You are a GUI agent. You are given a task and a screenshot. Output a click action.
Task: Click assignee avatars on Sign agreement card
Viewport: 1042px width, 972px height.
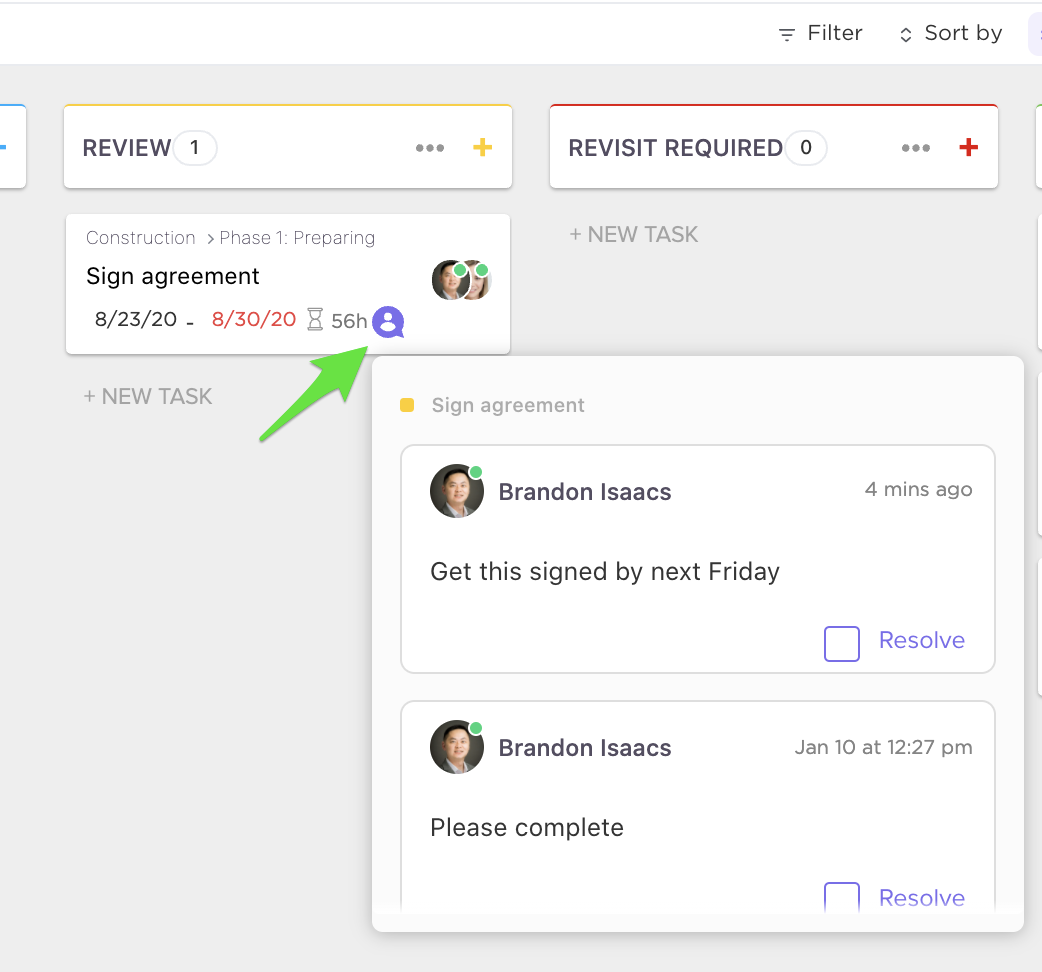tap(461, 281)
